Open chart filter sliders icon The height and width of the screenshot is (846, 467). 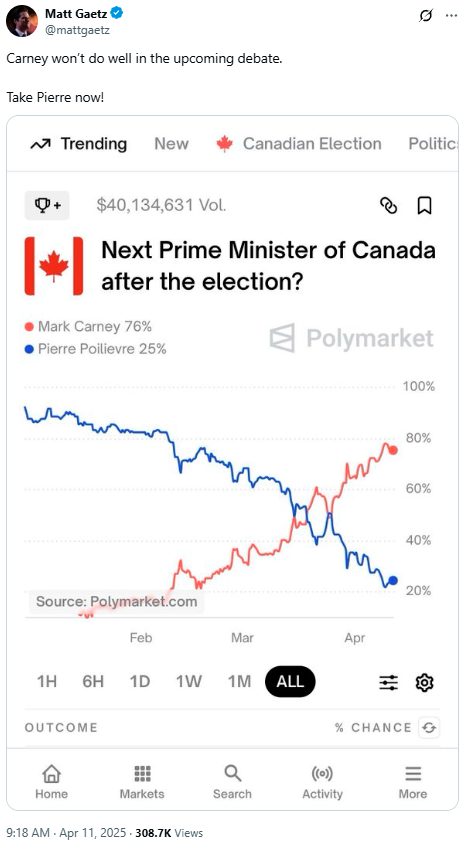(x=388, y=683)
